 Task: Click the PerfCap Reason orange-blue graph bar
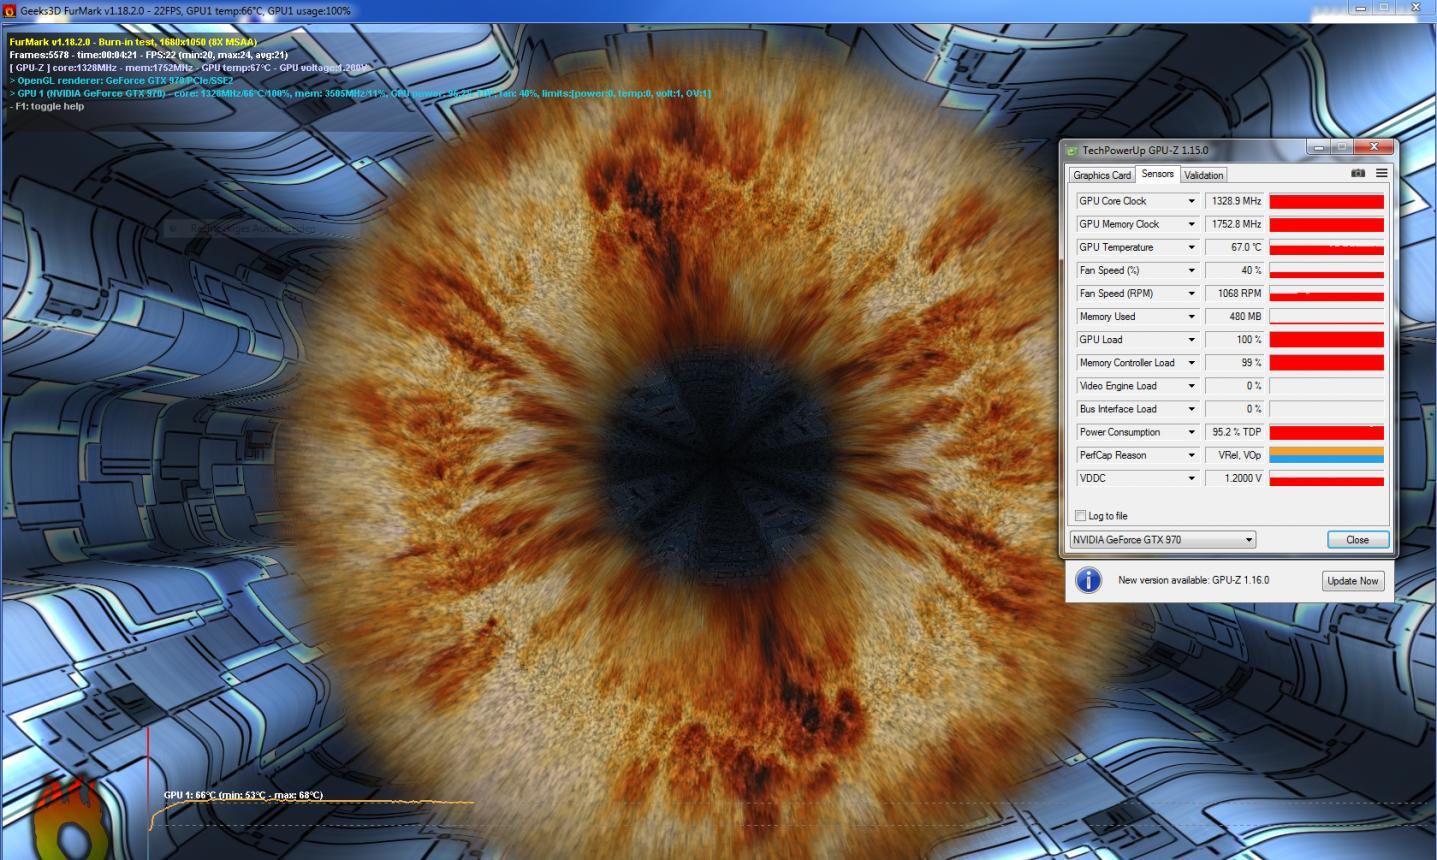[x=1327, y=455]
